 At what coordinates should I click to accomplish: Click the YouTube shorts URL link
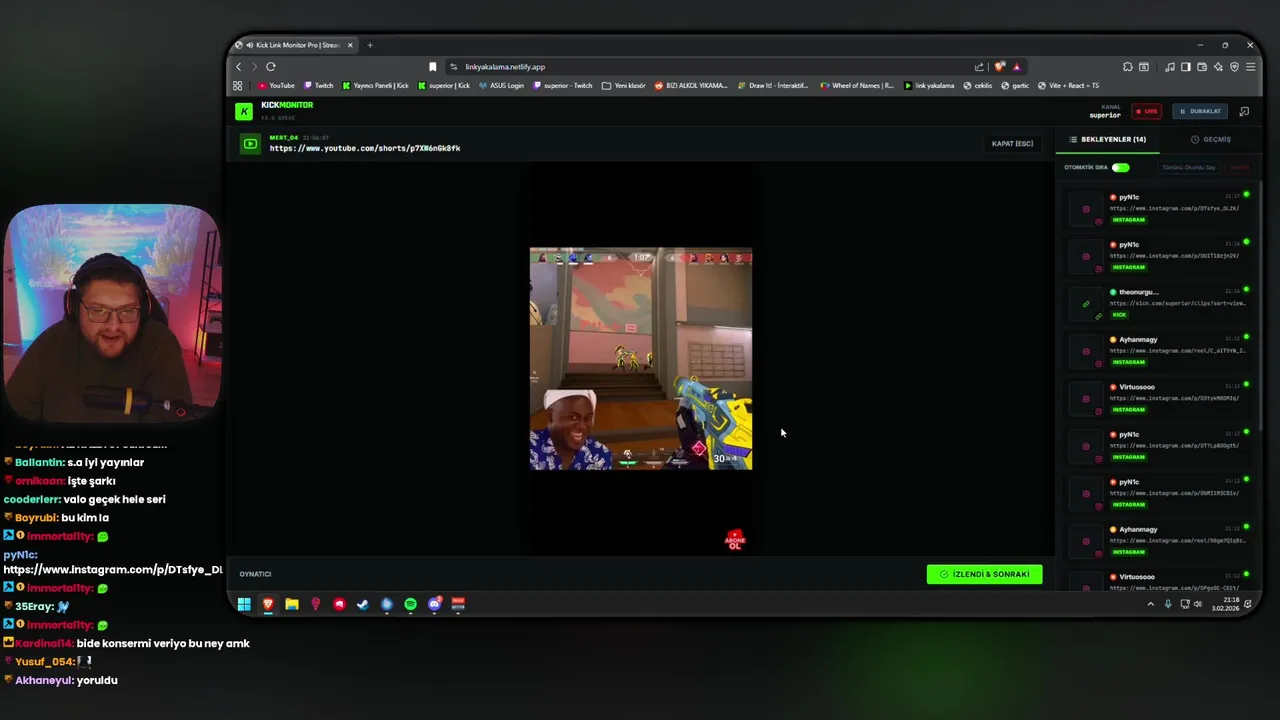[365, 148]
